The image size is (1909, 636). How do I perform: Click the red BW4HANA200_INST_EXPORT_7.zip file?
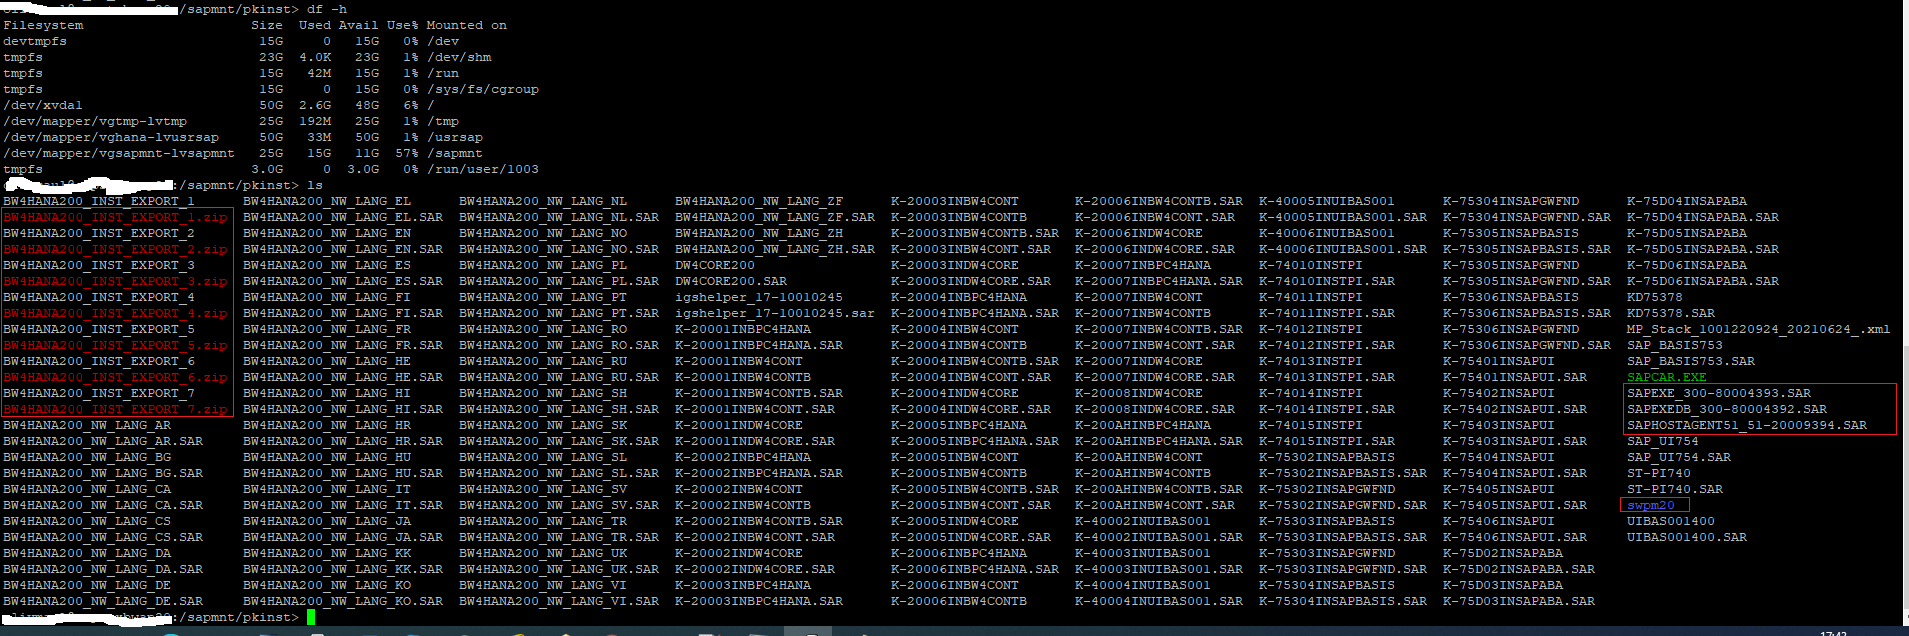[115, 409]
